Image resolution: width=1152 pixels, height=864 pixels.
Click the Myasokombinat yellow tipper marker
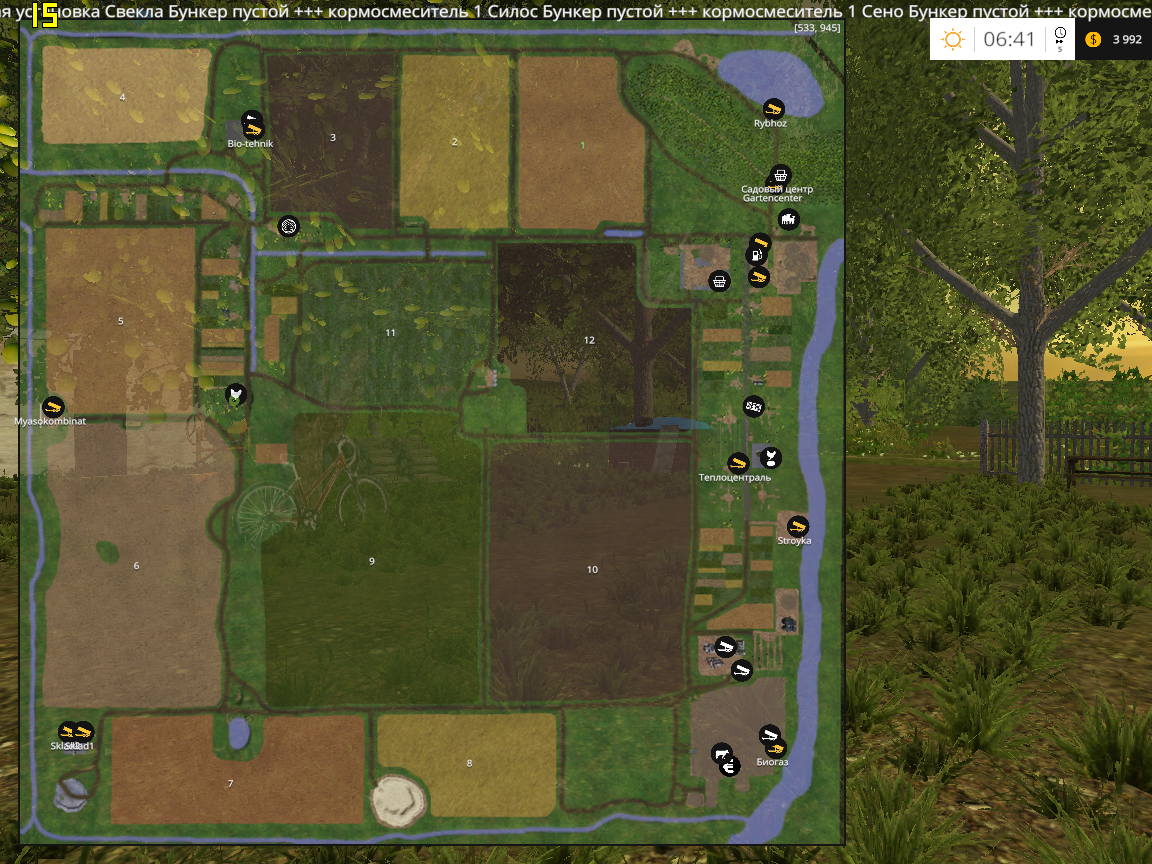53,406
